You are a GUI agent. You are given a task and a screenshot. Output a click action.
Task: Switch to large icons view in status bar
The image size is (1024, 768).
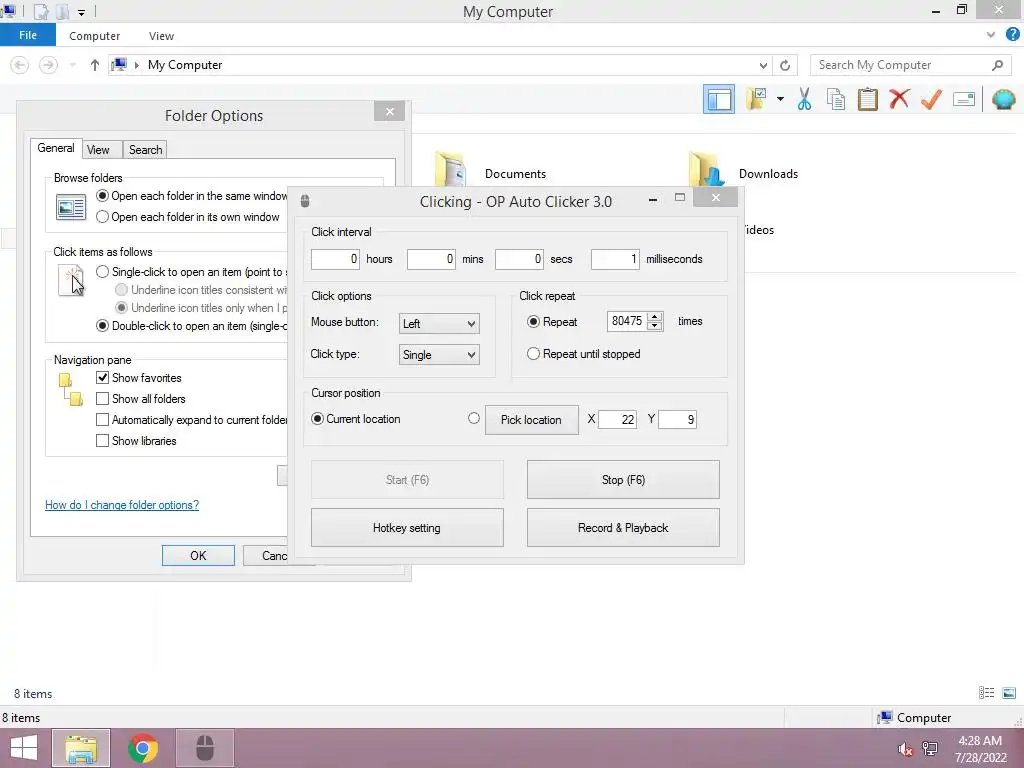click(1009, 693)
